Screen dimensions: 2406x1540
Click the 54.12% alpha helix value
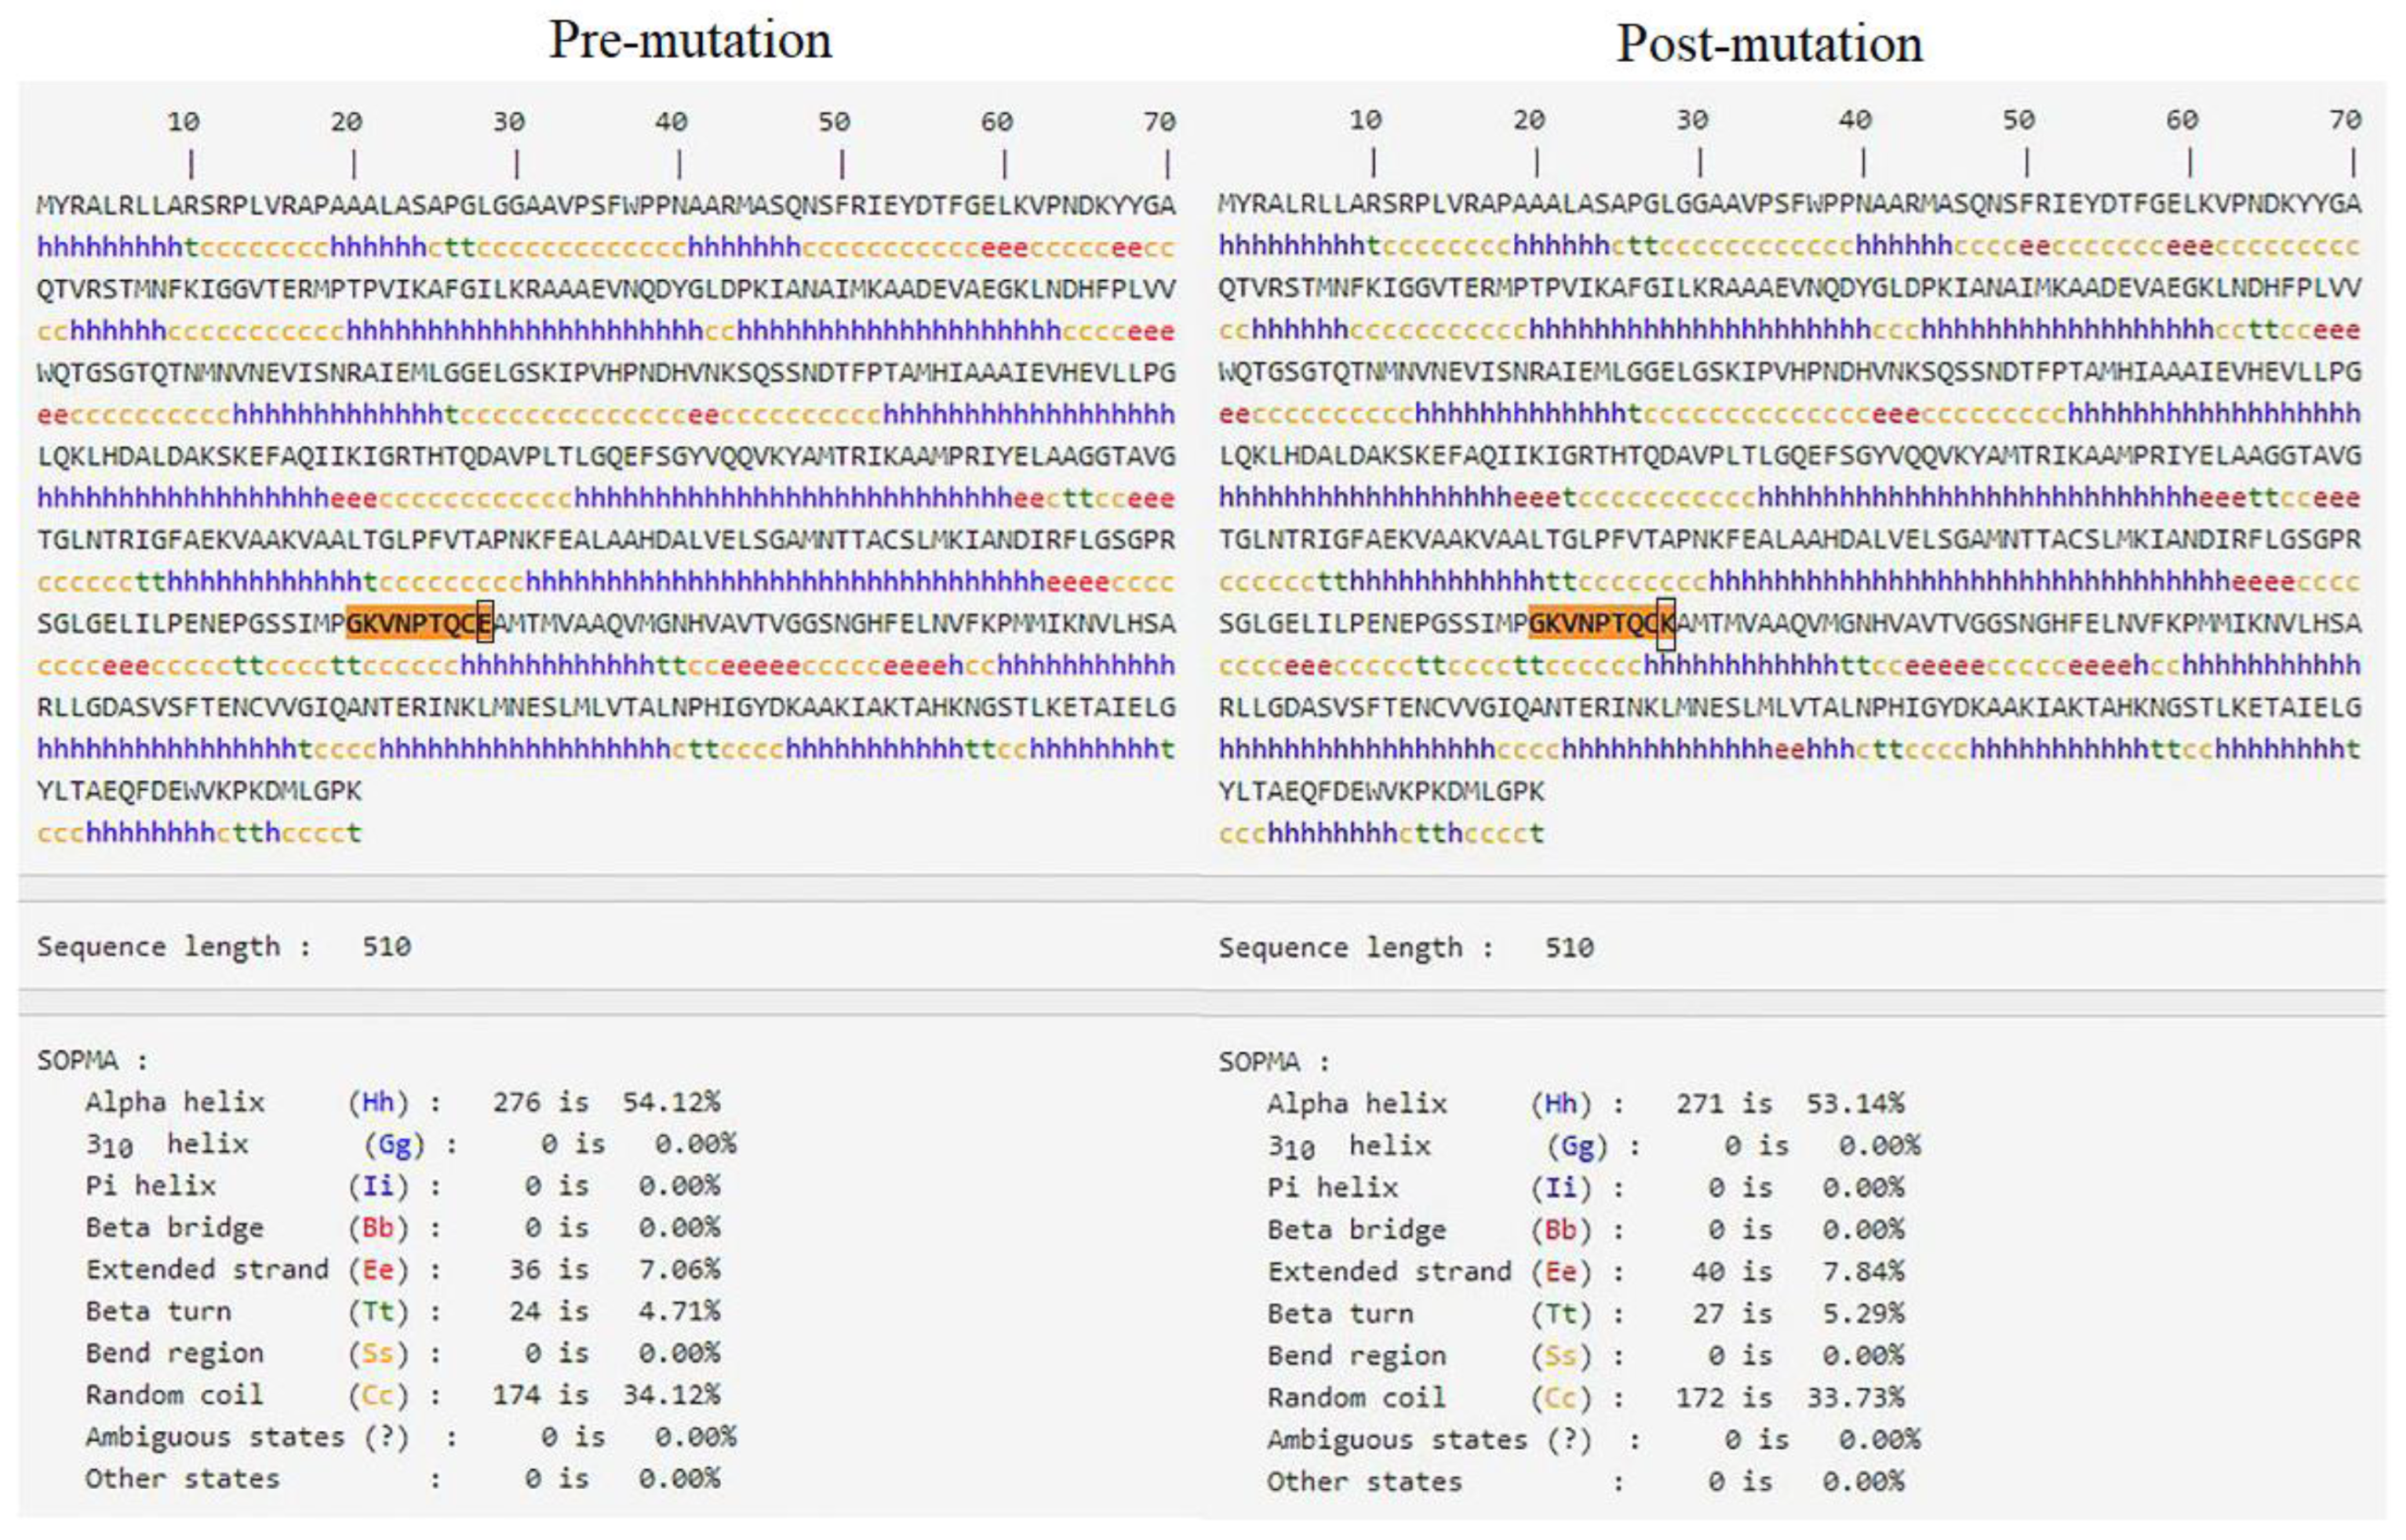coord(671,1102)
